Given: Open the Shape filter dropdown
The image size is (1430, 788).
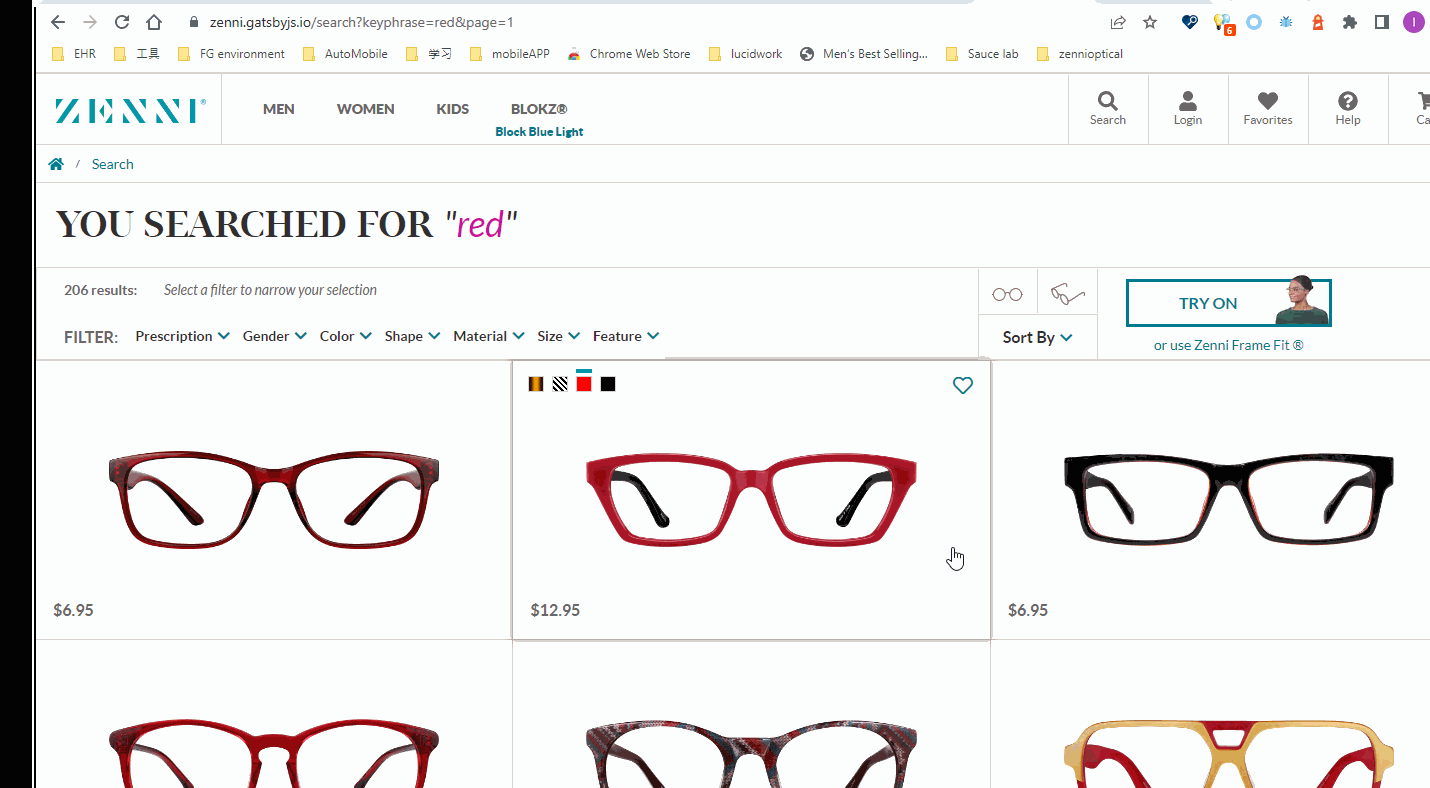Looking at the screenshot, I should 412,336.
